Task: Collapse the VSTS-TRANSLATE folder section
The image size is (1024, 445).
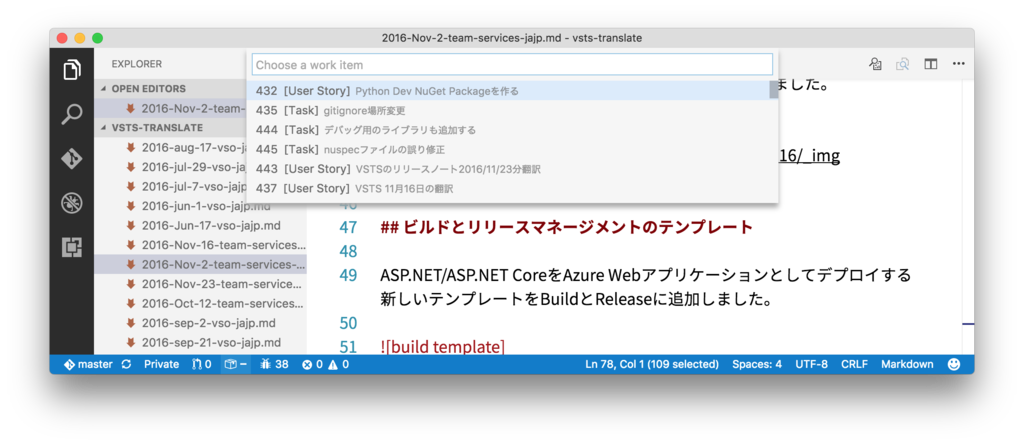Action: [157, 128]
